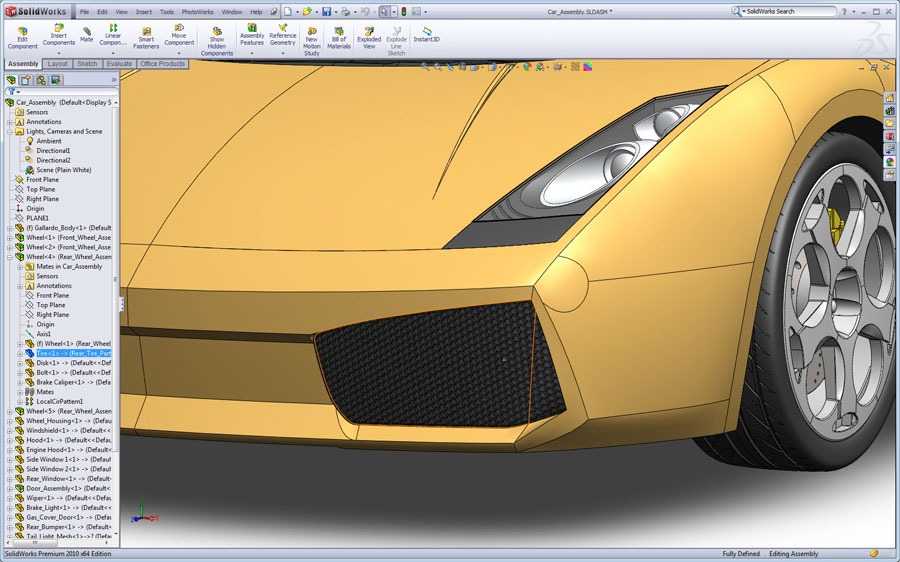900x562 pixels.
Task: Select the Mate tool
Action: pyautogui.click(x=87, y=34)
